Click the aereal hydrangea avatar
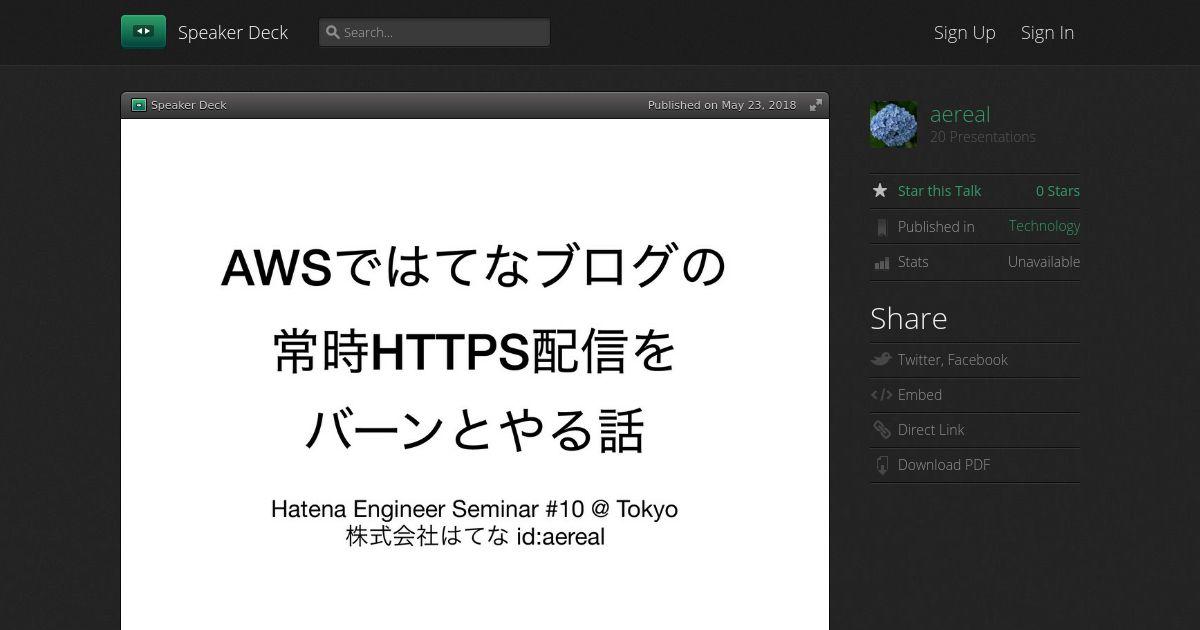This screenshot has width=1200, height=630. coord(893,124)
